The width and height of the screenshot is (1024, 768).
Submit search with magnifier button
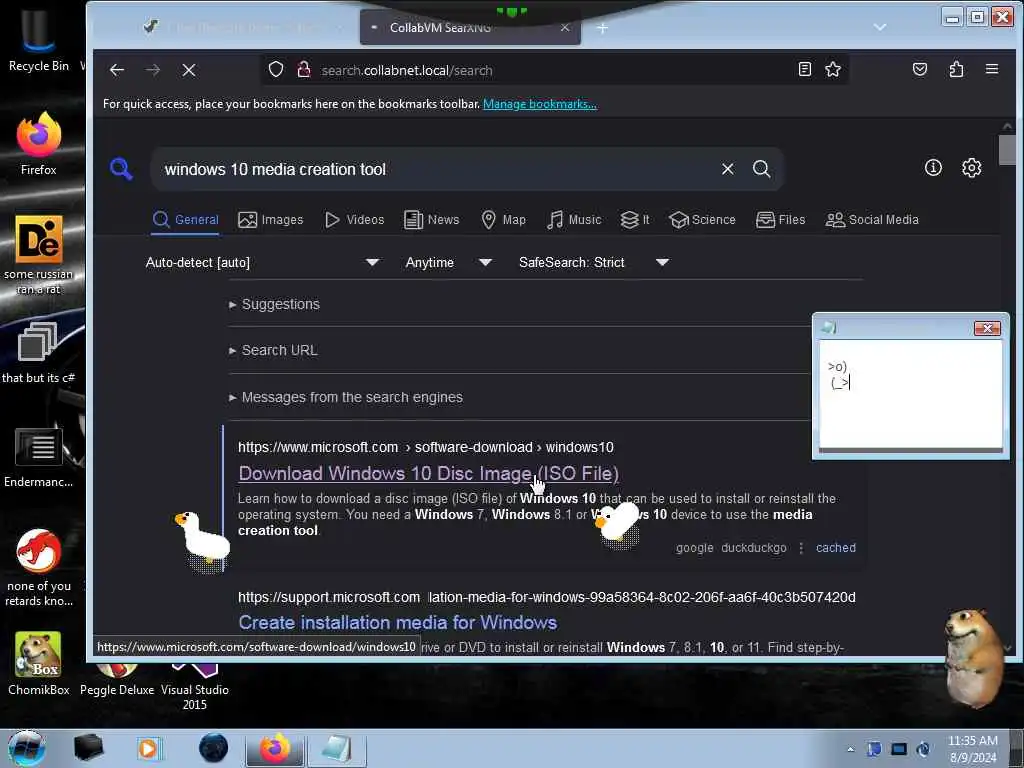(x=761, y=169)
